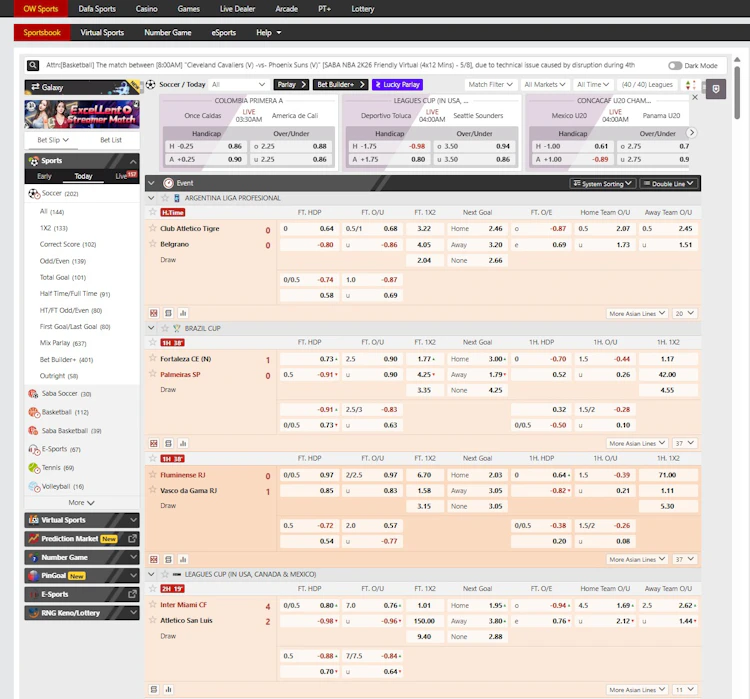The width and height of the screenshot is (750, 699).
Task: Show More sports in sidebar
Action: 81,503
